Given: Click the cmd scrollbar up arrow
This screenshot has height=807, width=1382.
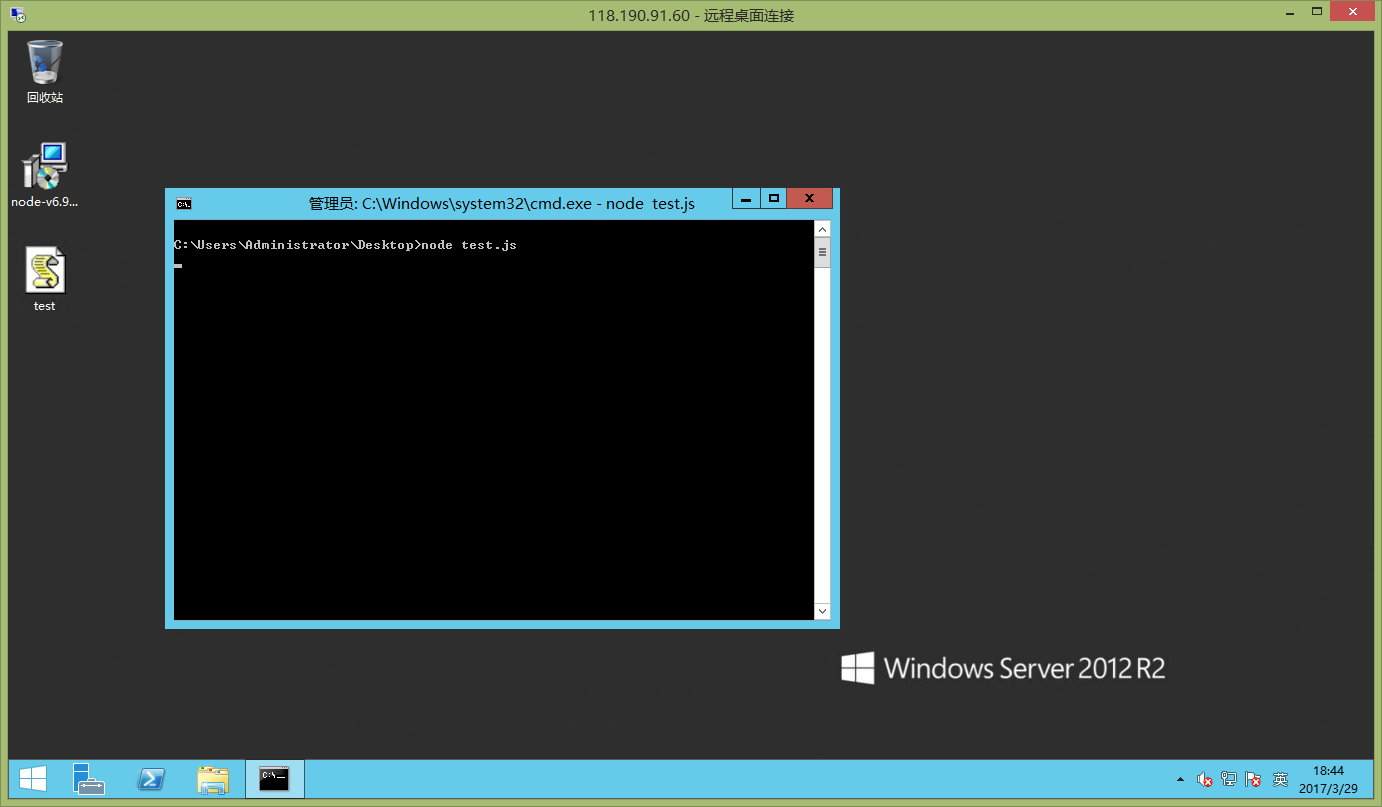Looking at the screenshot, I should coord(823,229).
